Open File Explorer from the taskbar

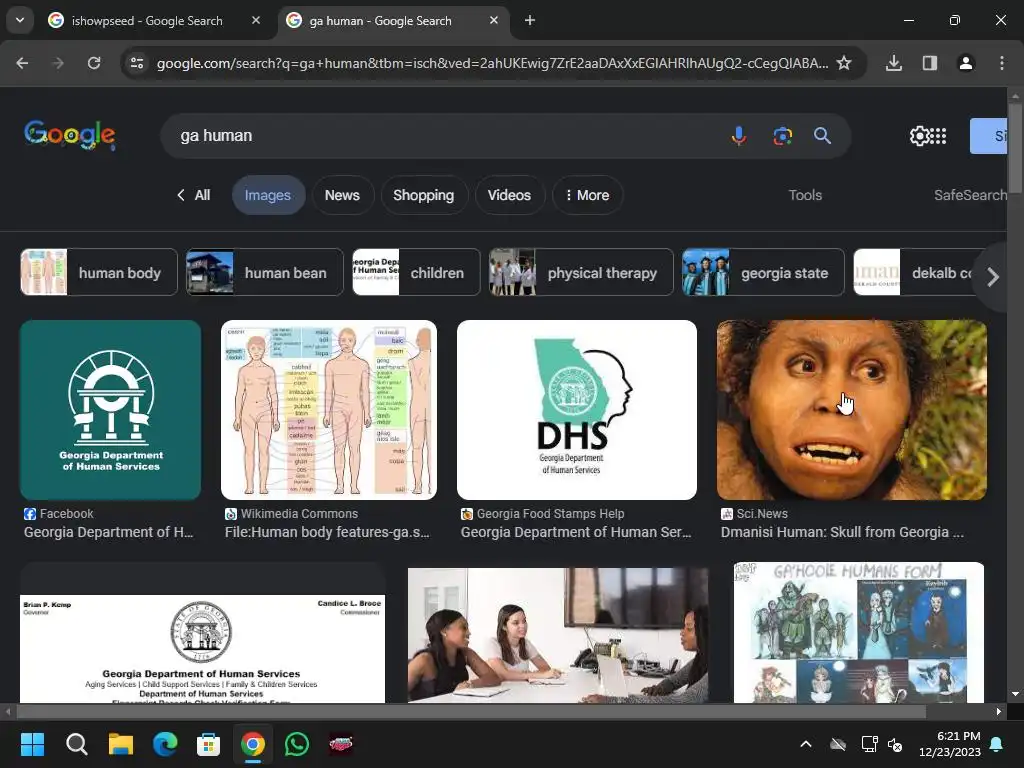[x=121, y=744]
